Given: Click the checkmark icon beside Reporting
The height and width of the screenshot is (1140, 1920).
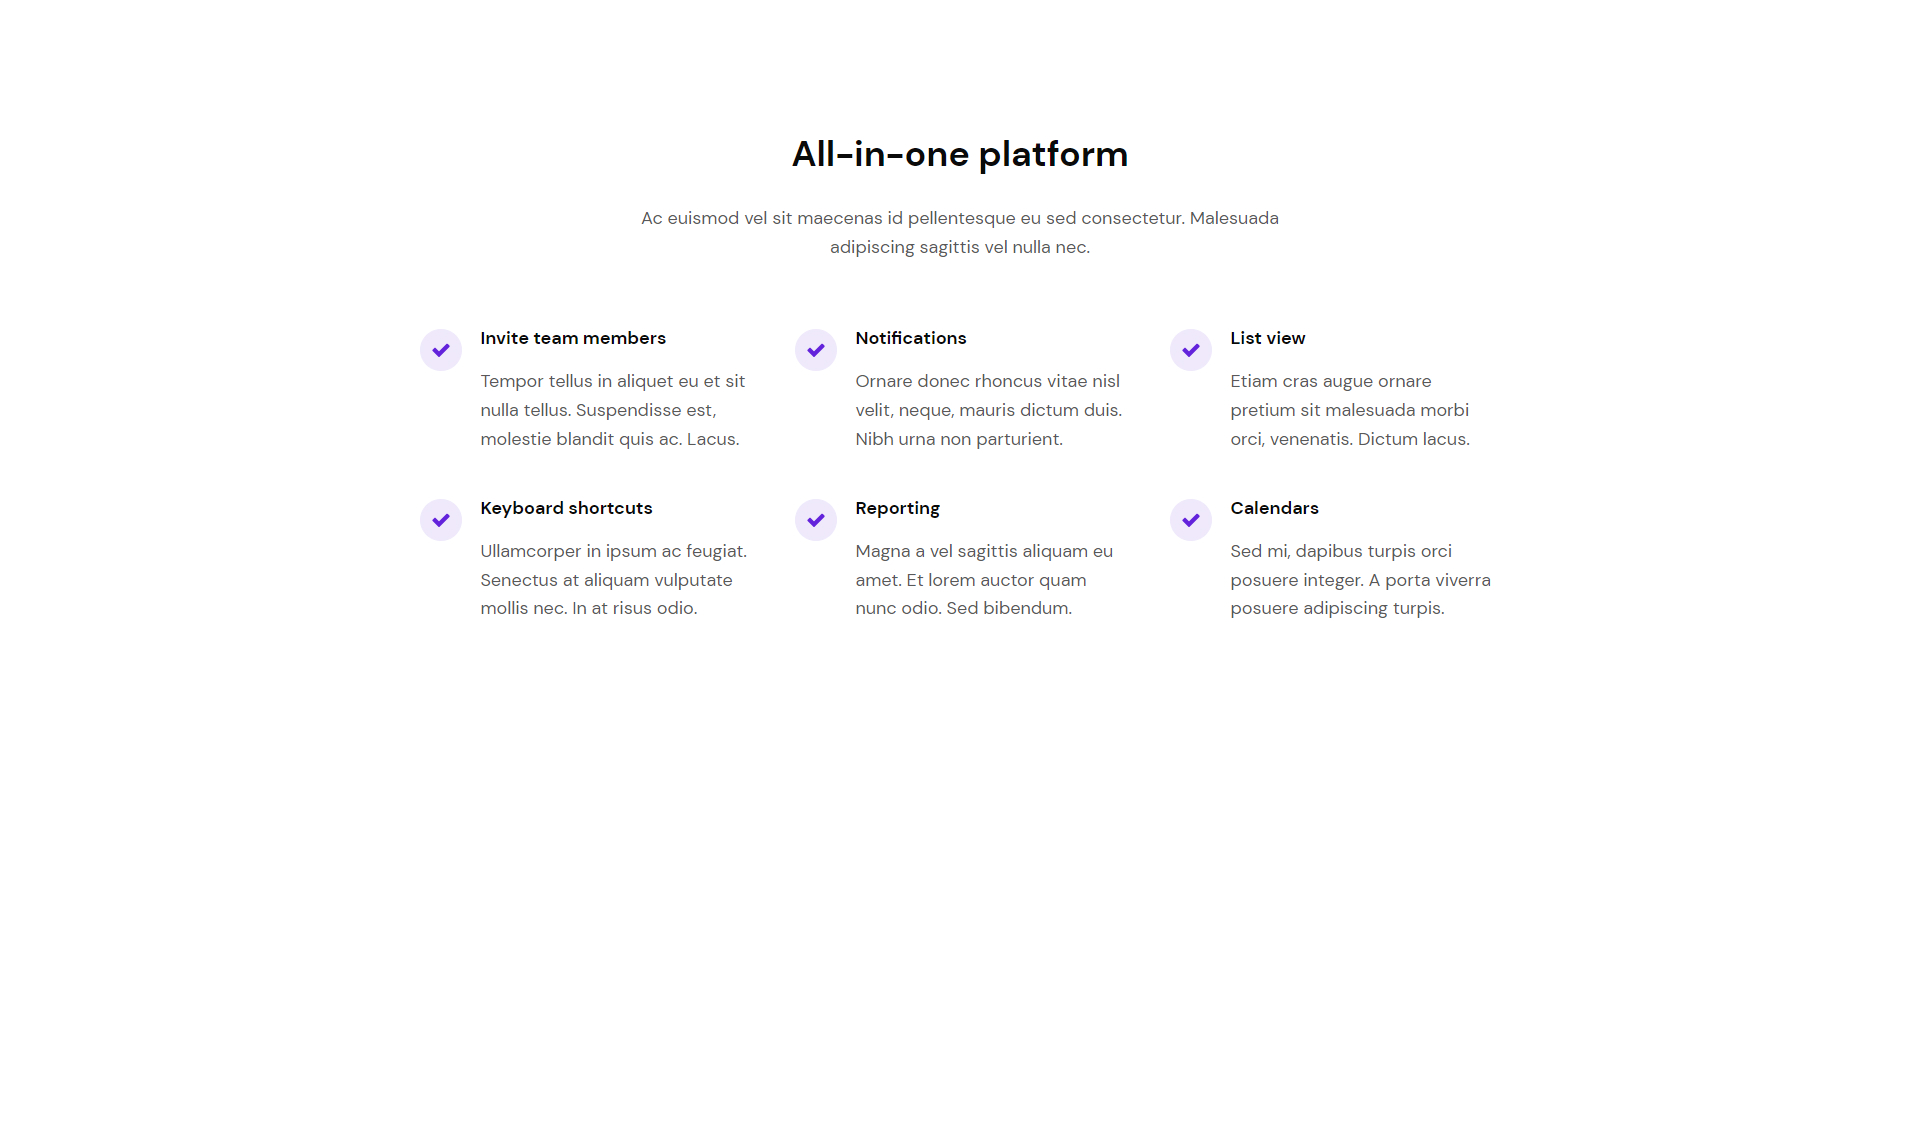Looking at the screenshot, I should (816, 520).
